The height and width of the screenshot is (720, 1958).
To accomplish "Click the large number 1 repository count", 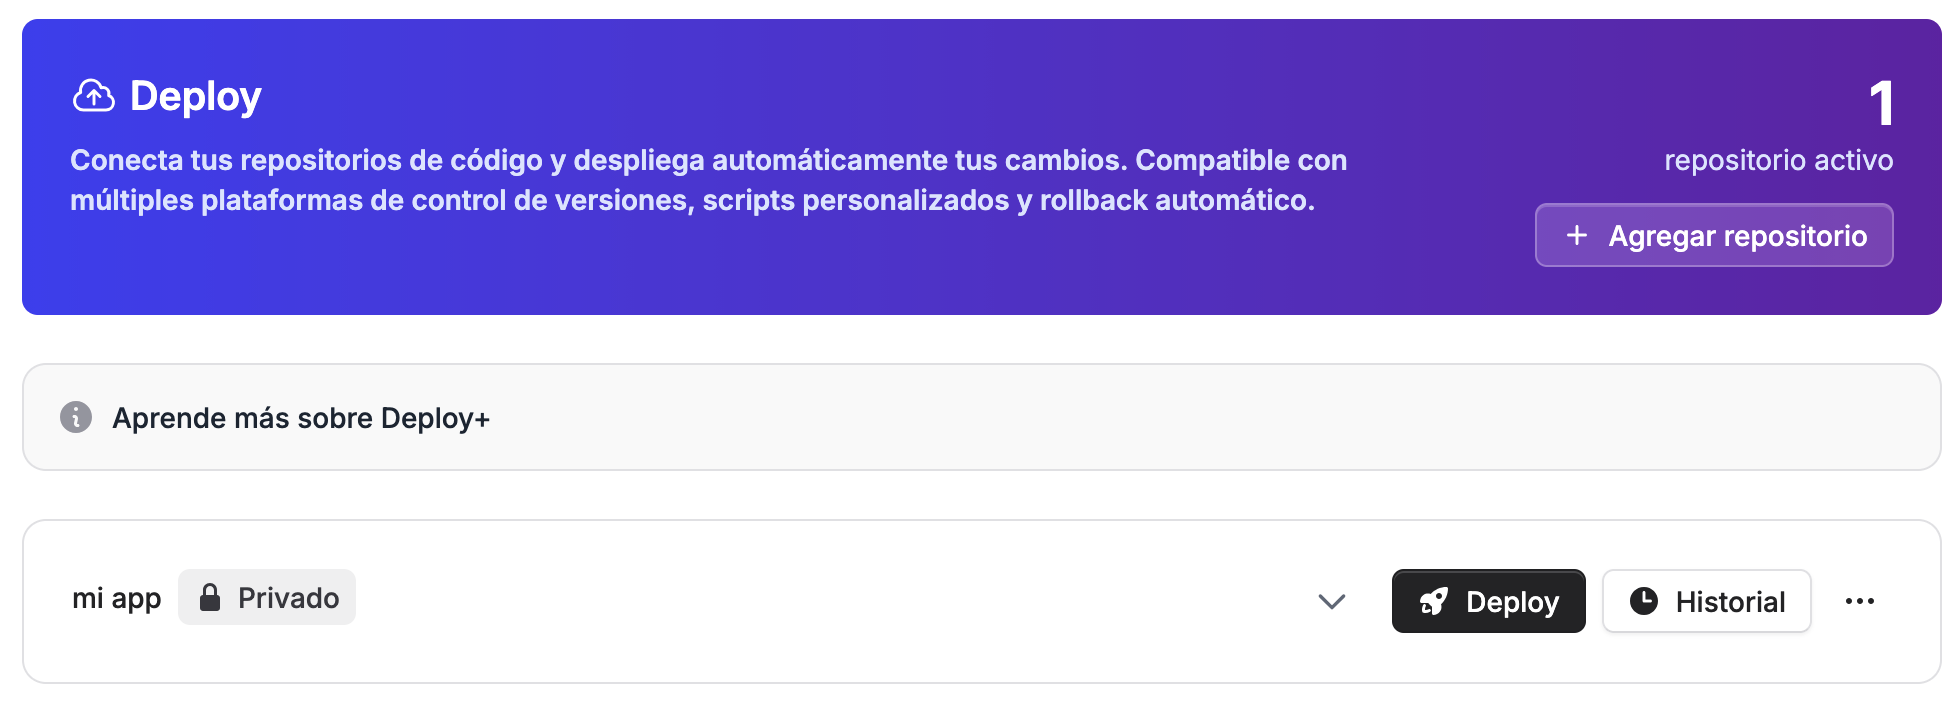I will [1881, 103].
